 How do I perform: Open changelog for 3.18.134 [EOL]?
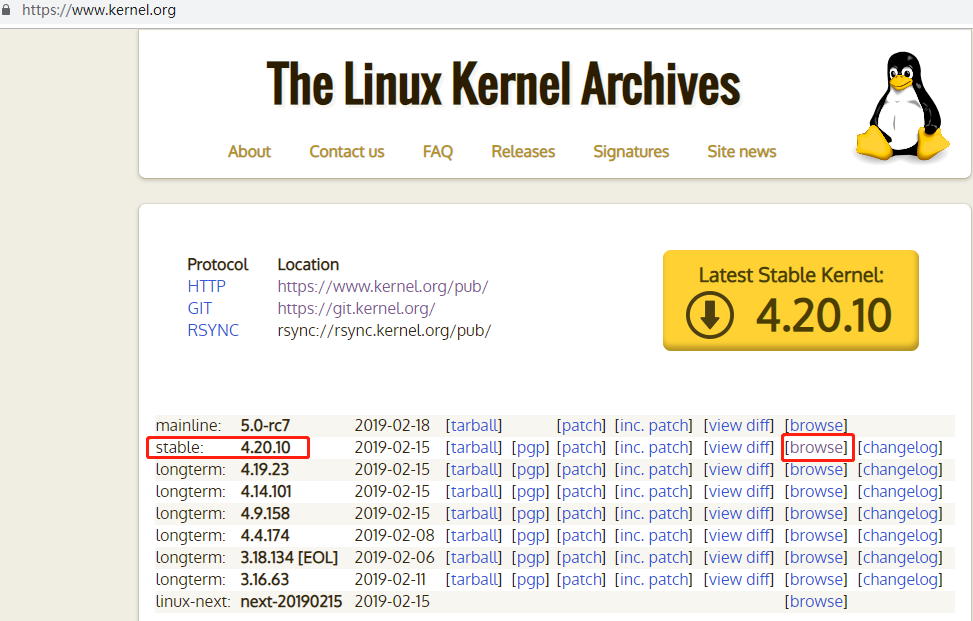900,558
